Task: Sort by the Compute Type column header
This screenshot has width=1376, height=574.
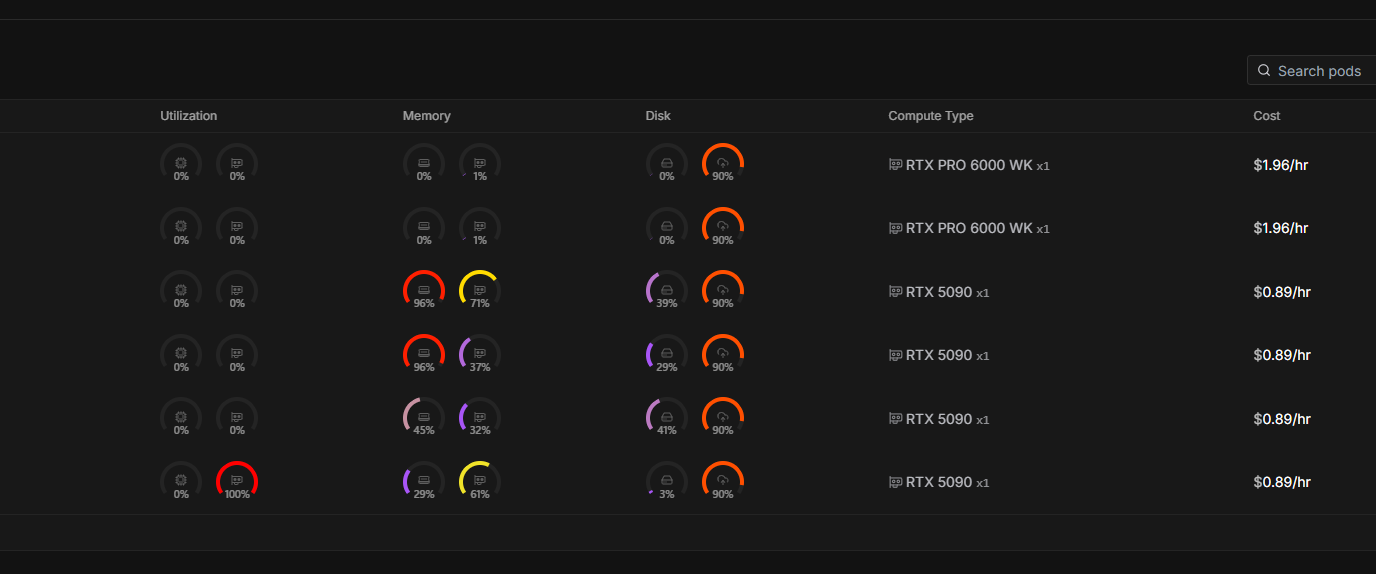Action: 931,116
